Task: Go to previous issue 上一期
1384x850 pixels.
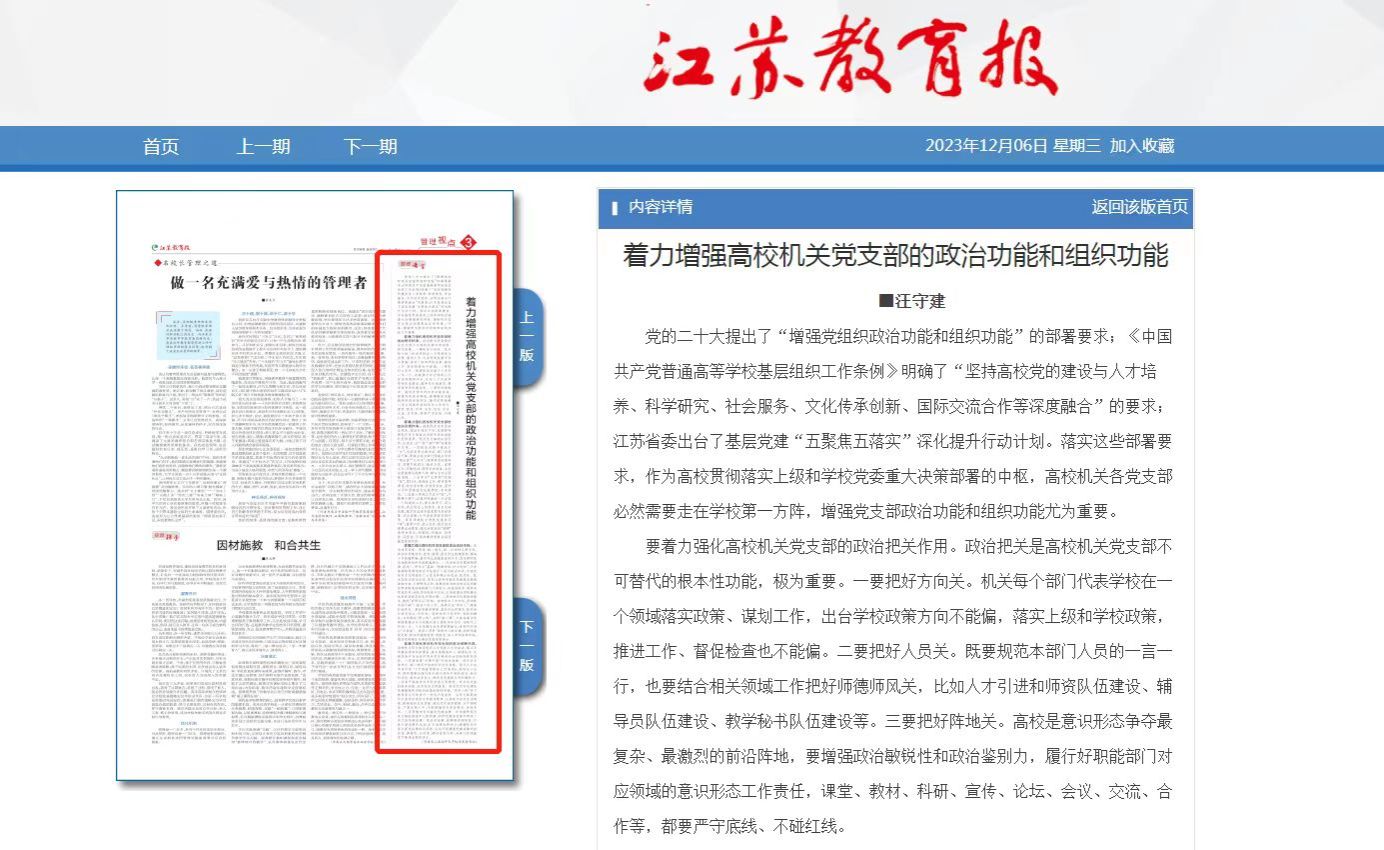Action: click(263, 147)
